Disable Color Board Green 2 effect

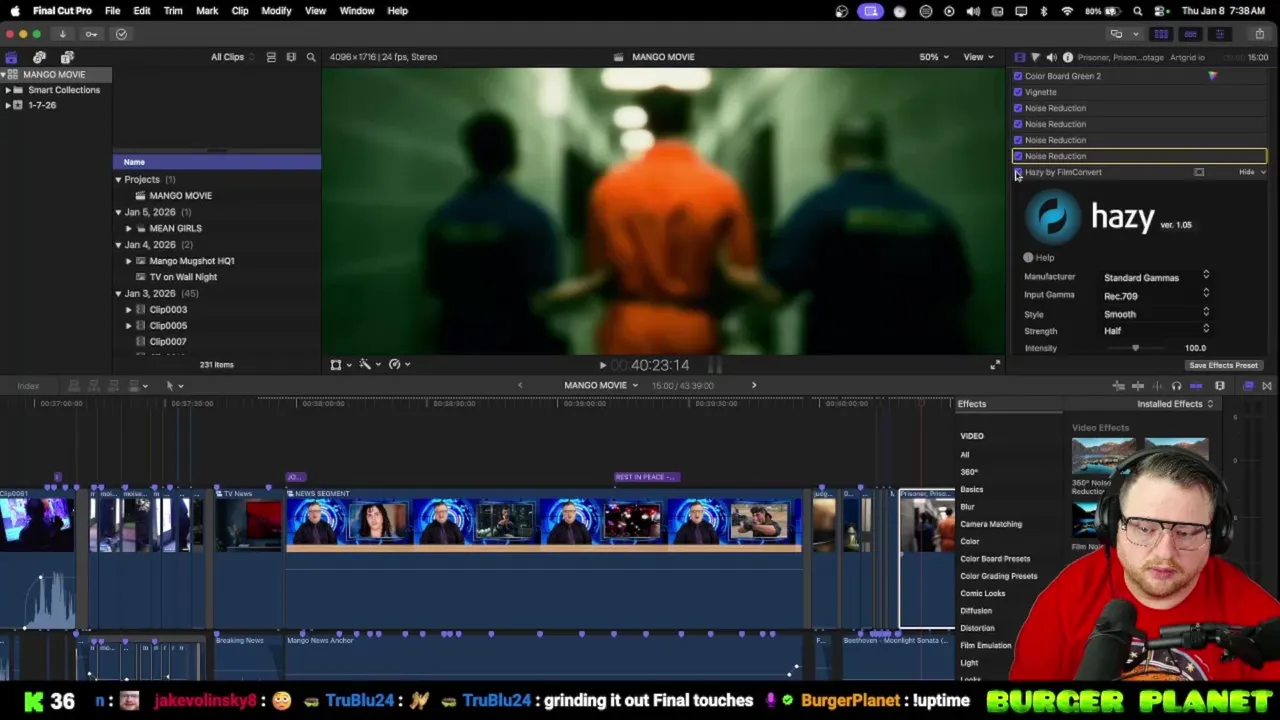(x=1018, y=76)
